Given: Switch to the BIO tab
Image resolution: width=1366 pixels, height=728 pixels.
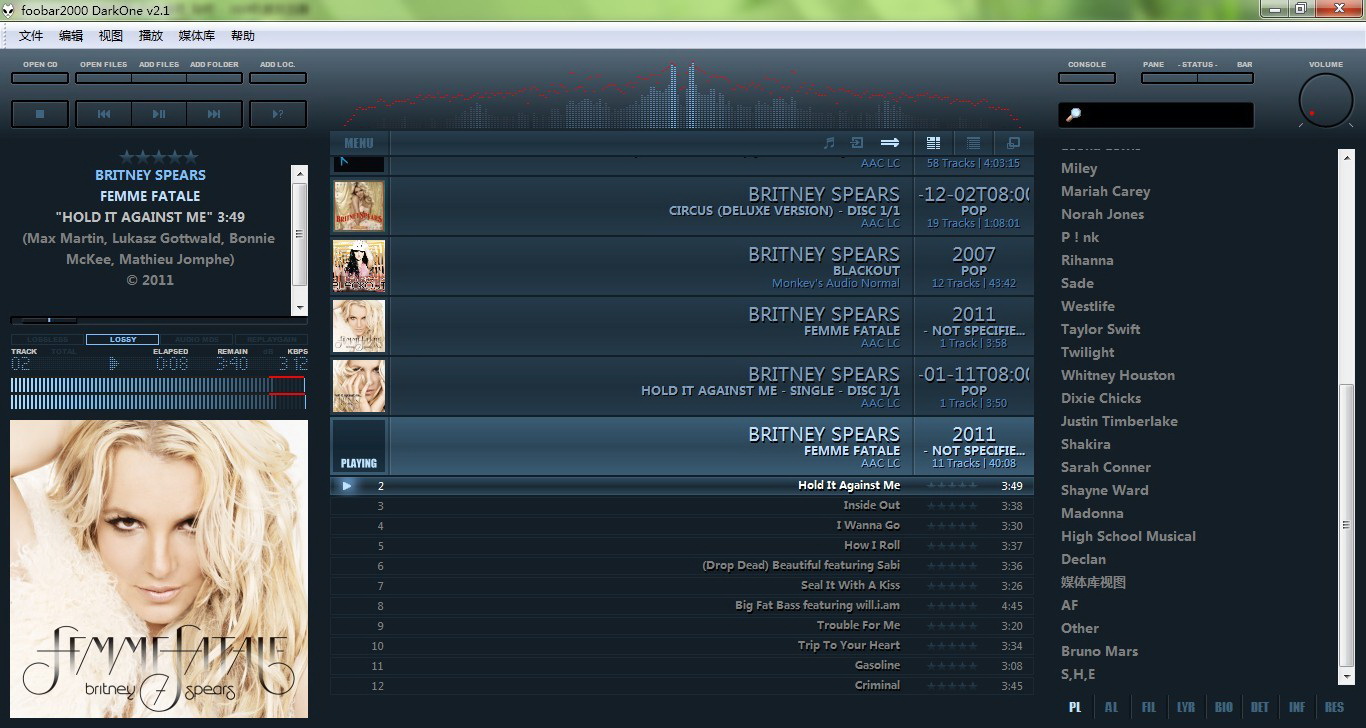Looking at the screenshot, I should [1223, 707].
